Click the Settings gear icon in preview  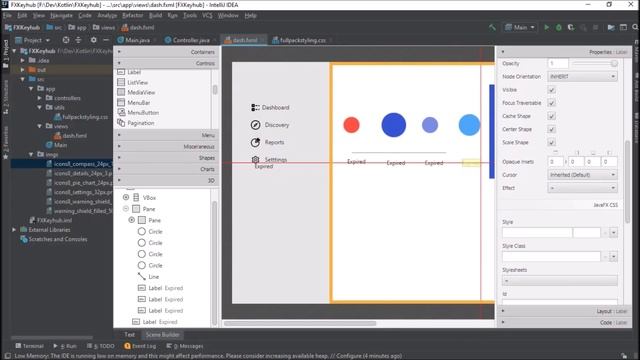[255, 159]
